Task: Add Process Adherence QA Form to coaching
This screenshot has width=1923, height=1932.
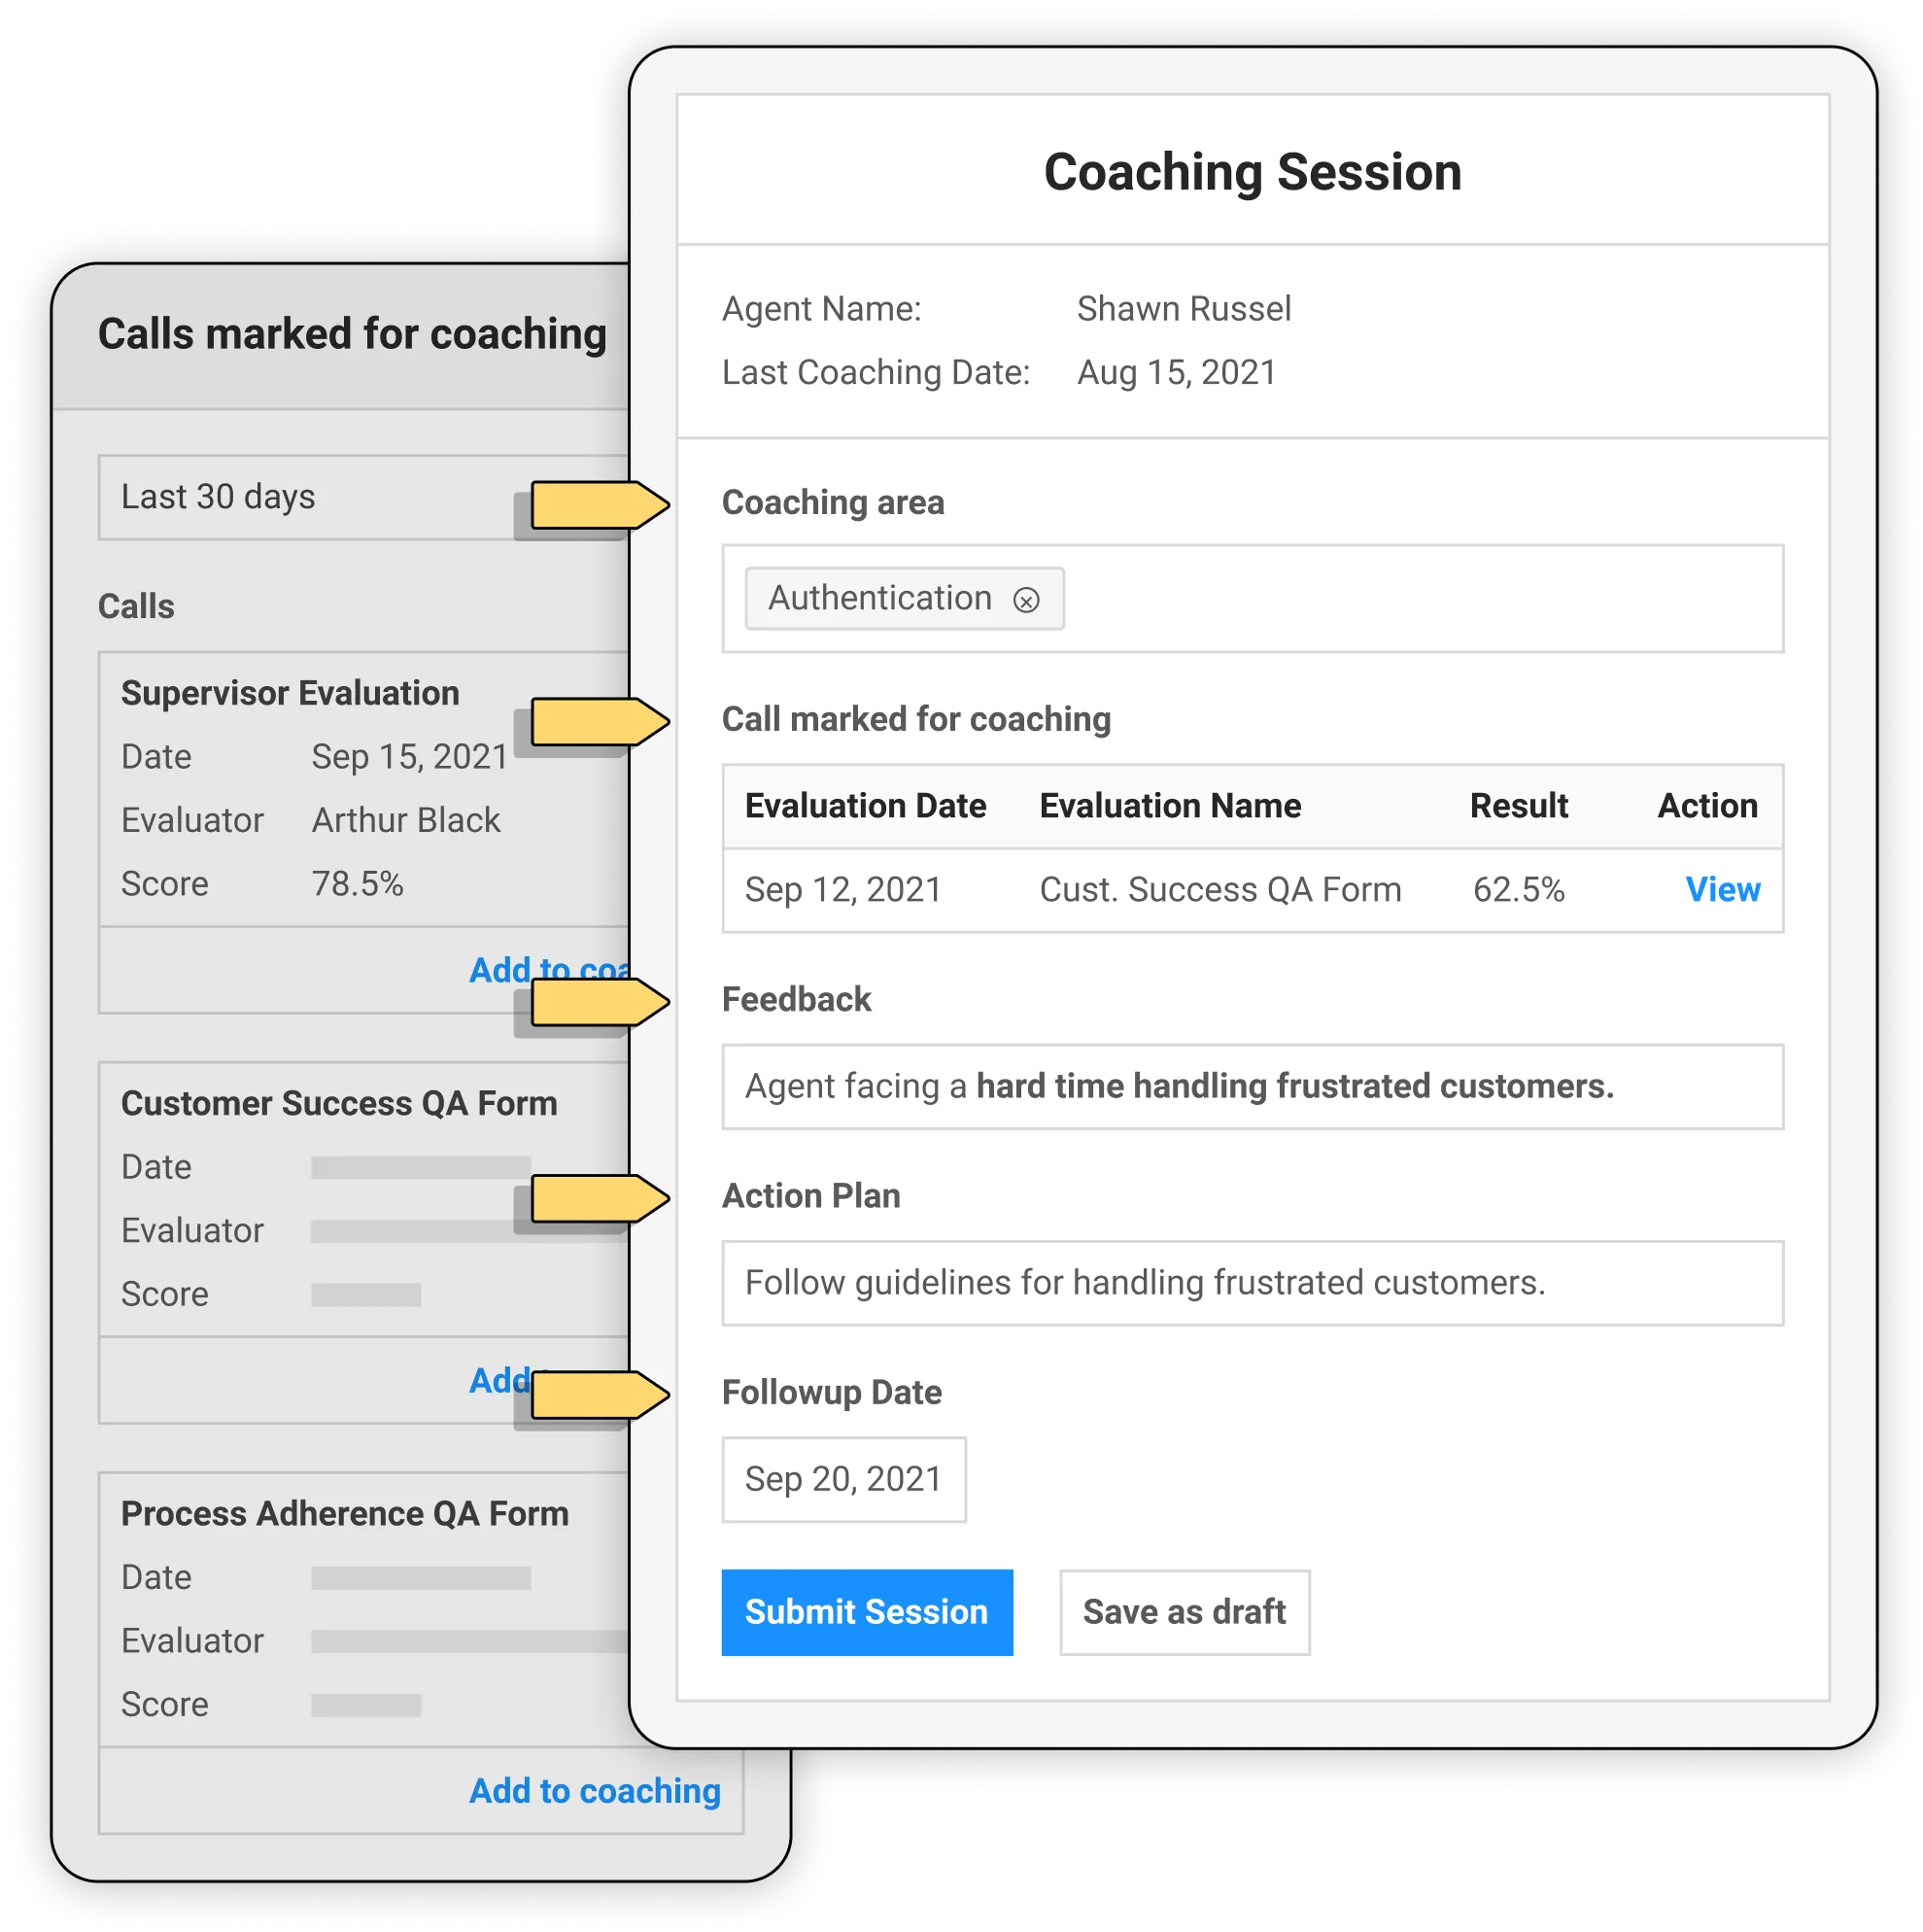Action: (x=594, y=1791)
